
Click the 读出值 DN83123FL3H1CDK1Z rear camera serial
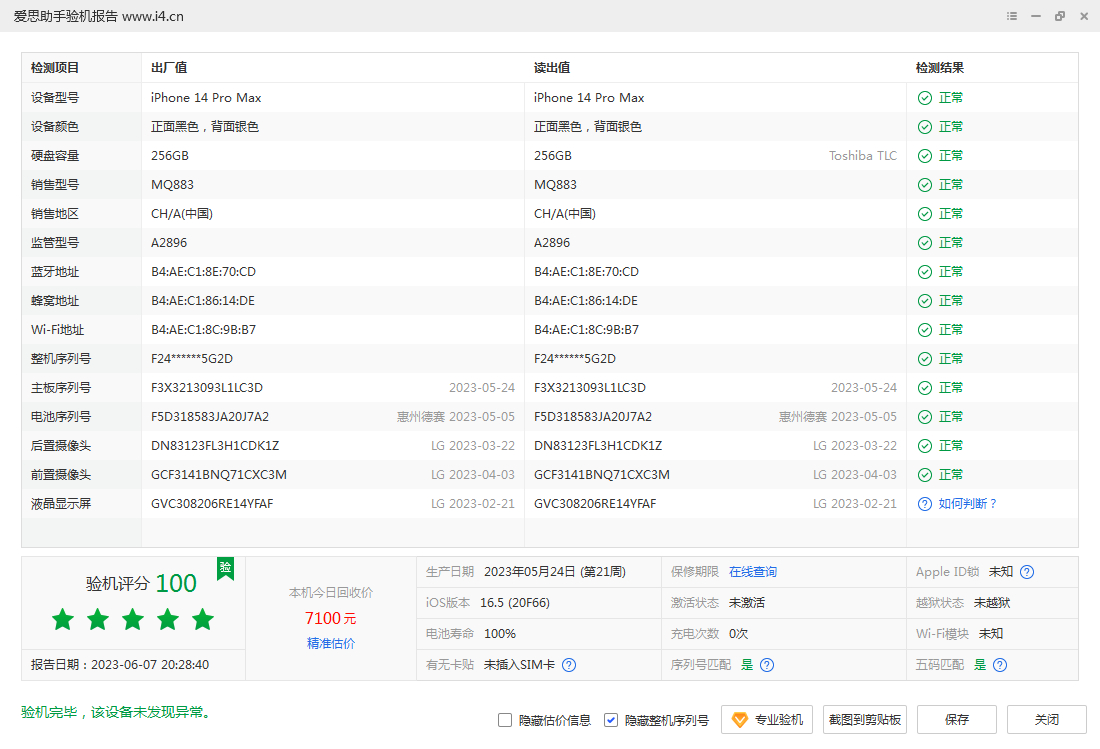598,446
